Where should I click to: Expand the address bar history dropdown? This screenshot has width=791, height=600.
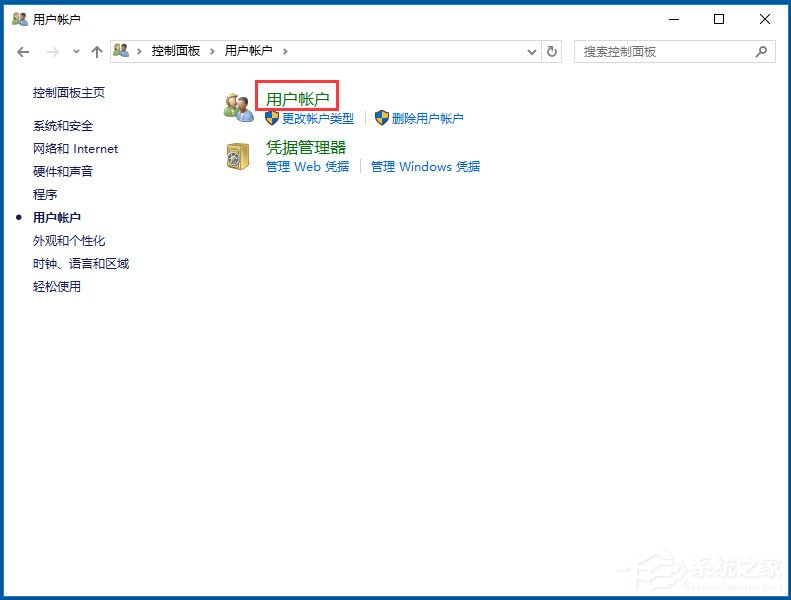[532, 51]
